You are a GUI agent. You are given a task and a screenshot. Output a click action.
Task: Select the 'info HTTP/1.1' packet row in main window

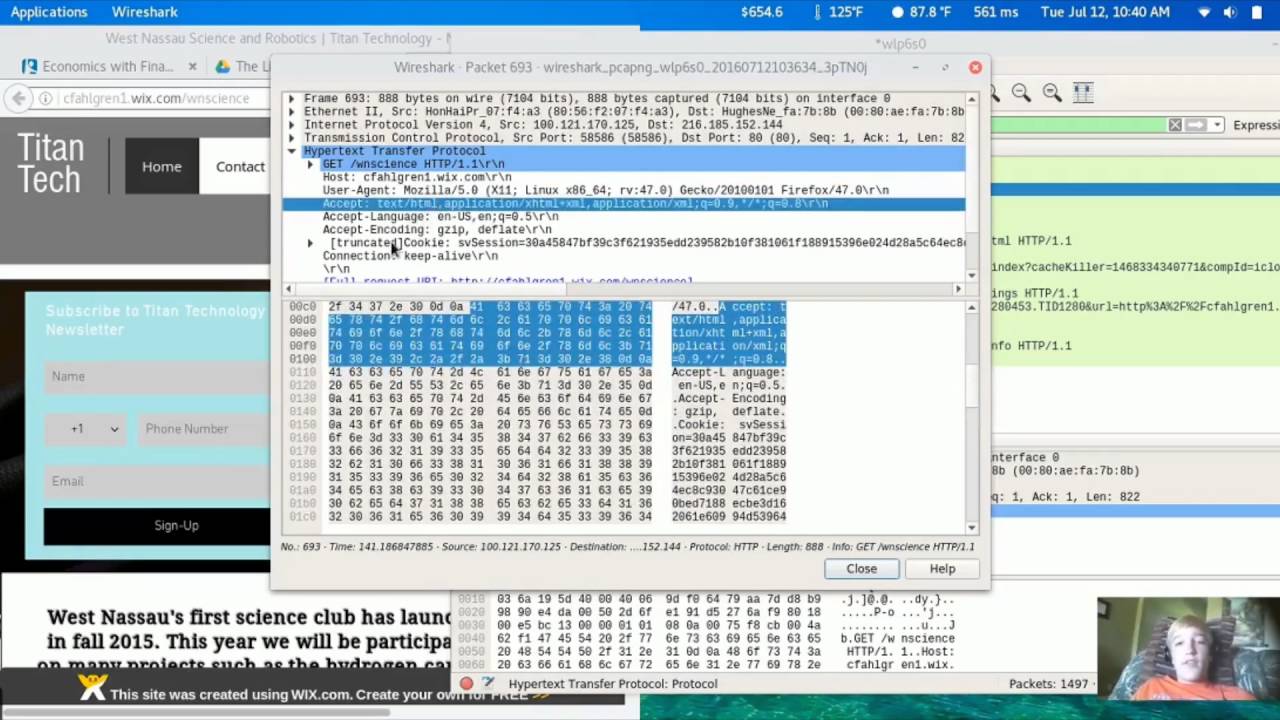[1135, 346]
